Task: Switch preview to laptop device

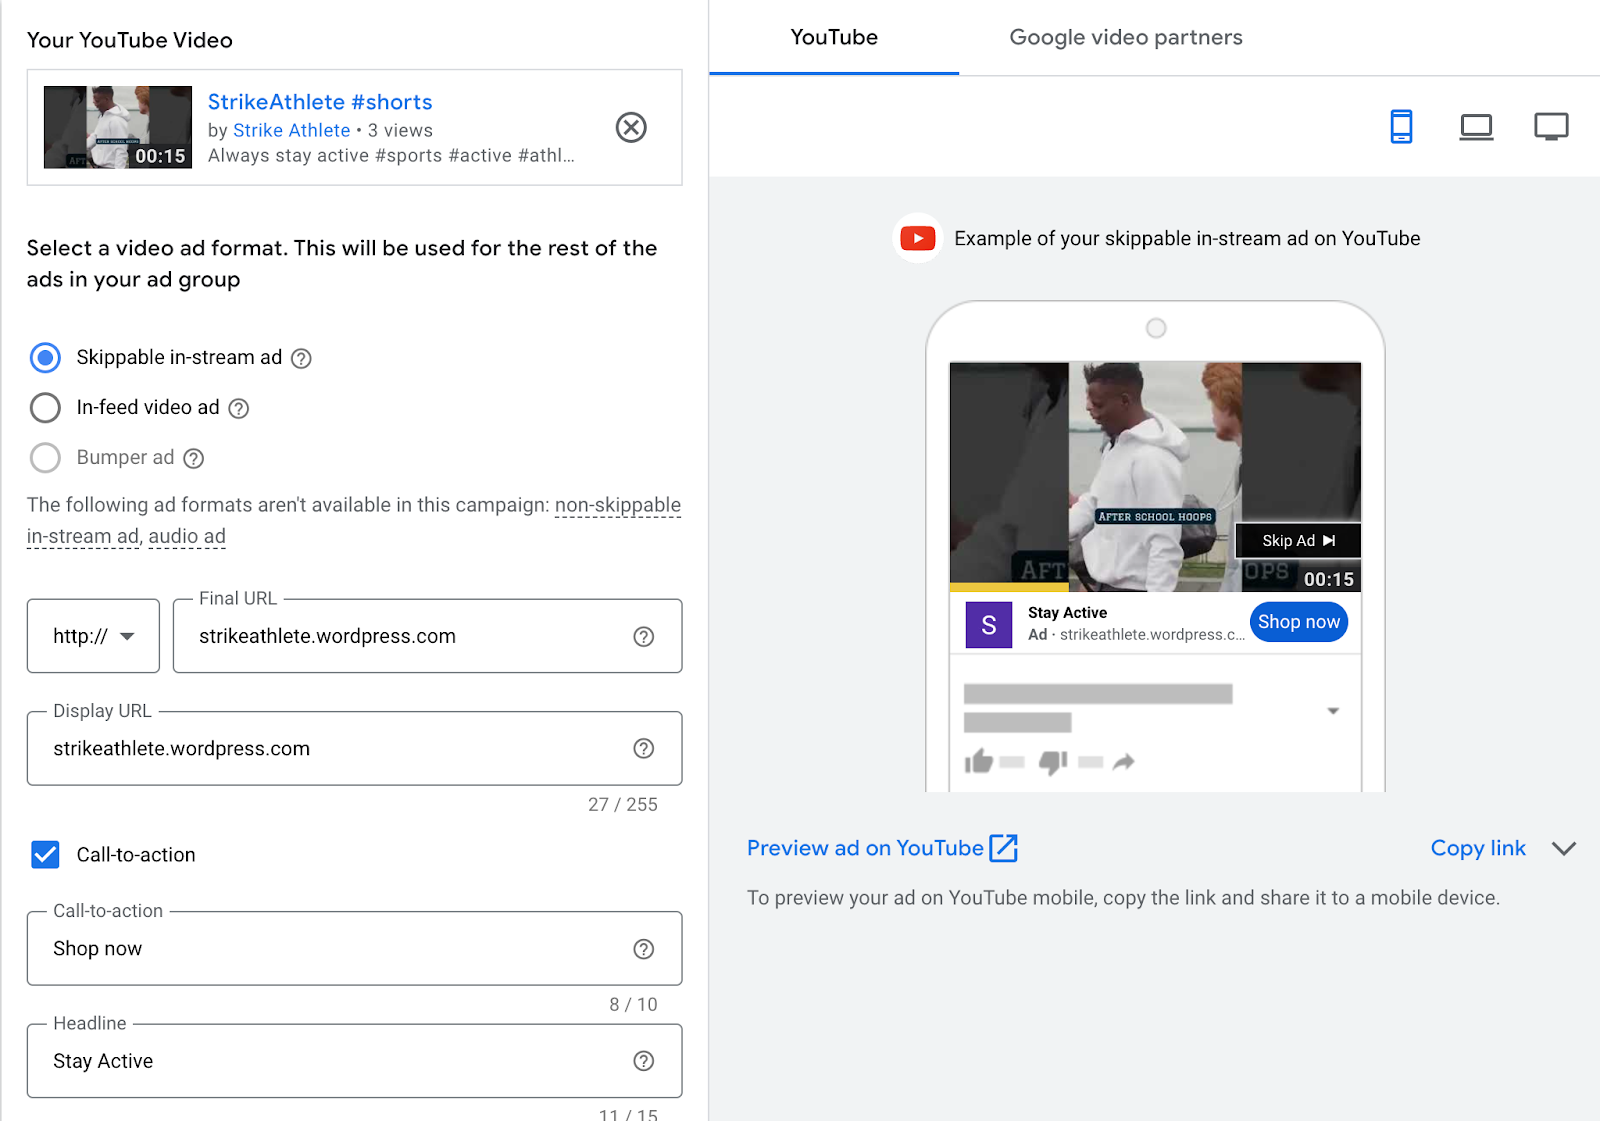Action: (1476, 127)
